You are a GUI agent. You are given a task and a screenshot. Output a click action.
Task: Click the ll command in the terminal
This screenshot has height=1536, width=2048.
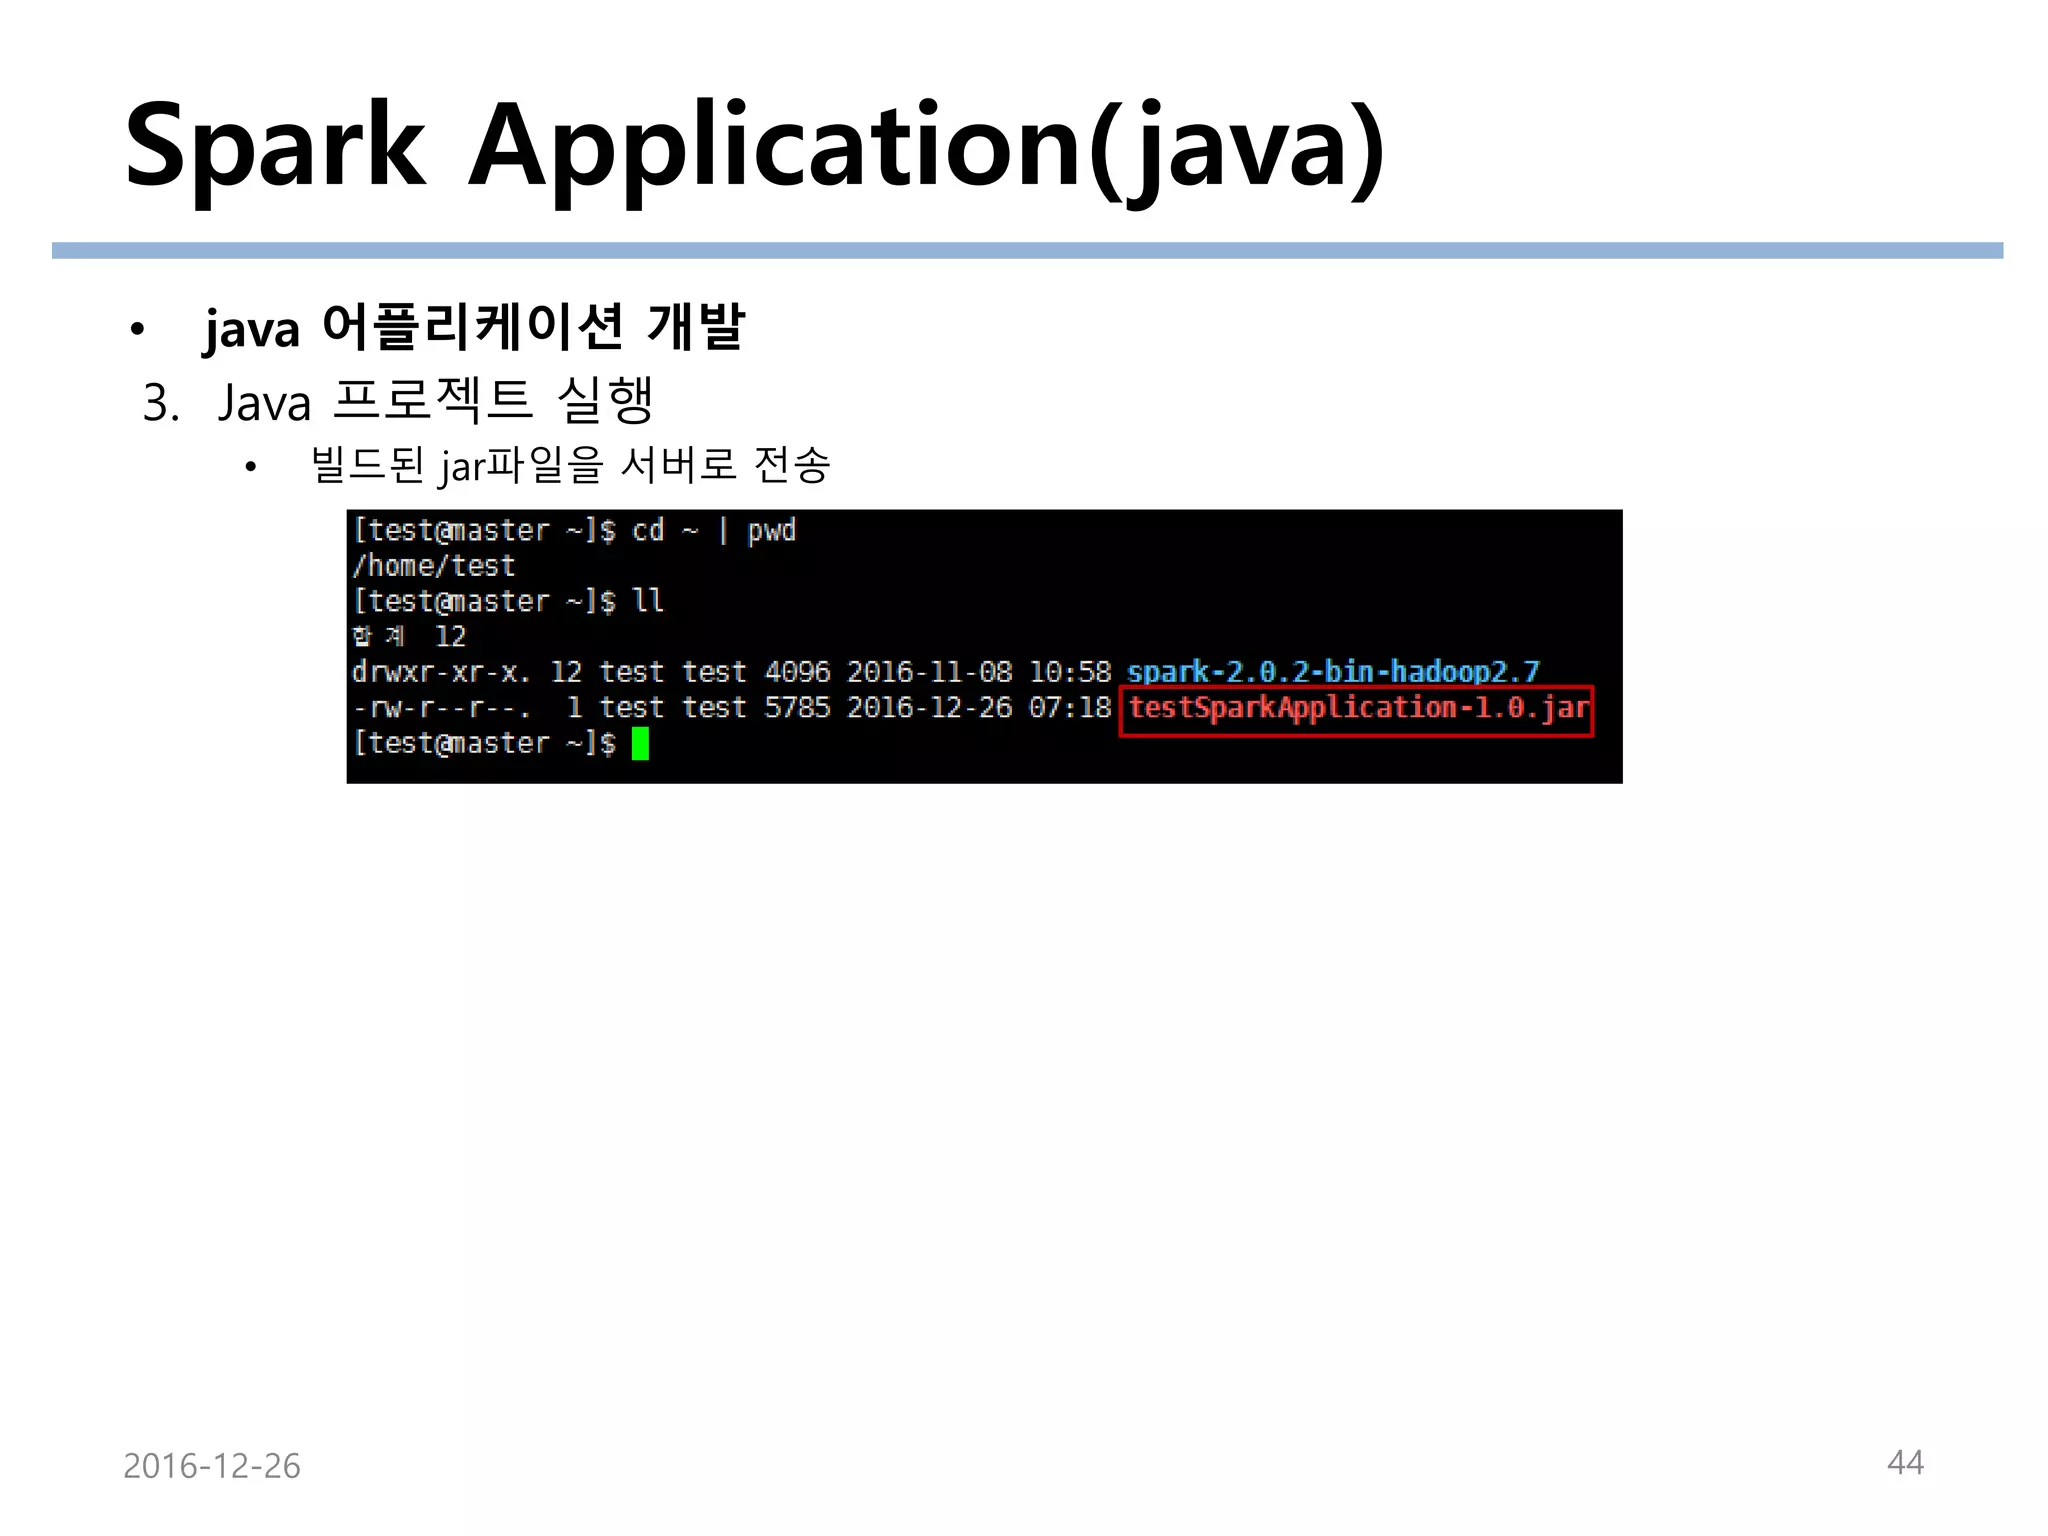click(x=648, y=601)
